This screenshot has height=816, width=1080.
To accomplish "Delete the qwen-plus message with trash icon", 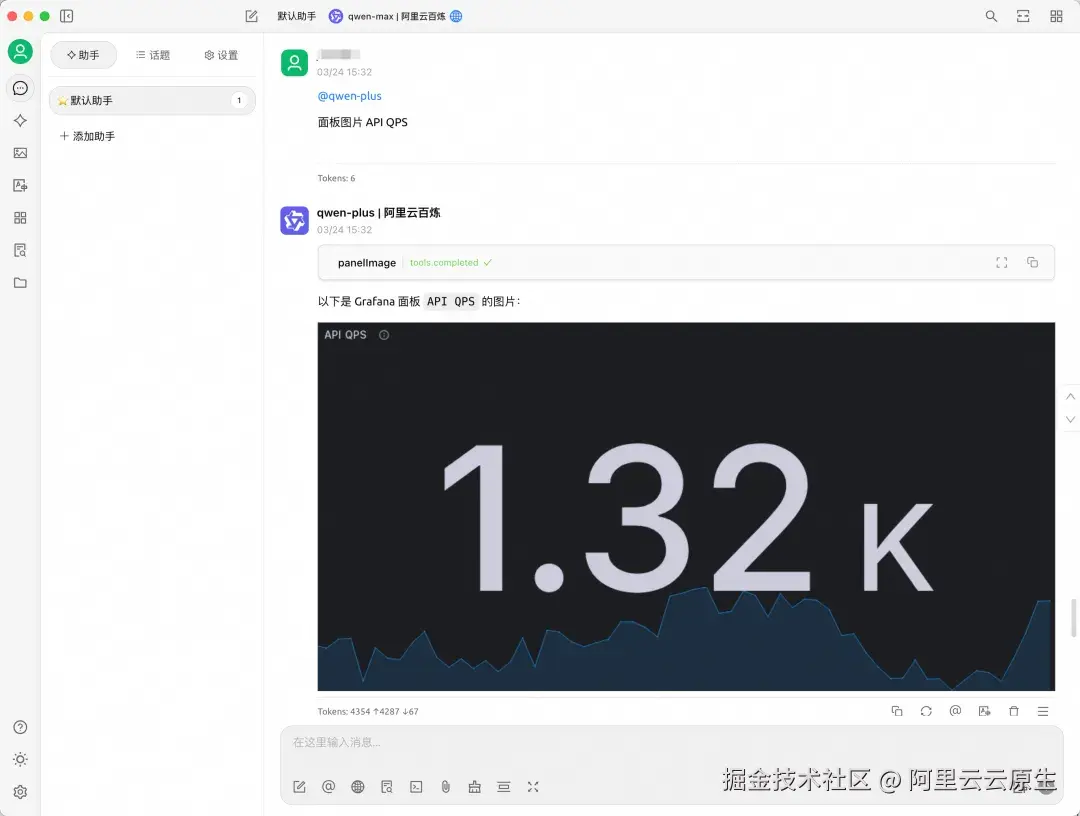I will coord(1014,710).
